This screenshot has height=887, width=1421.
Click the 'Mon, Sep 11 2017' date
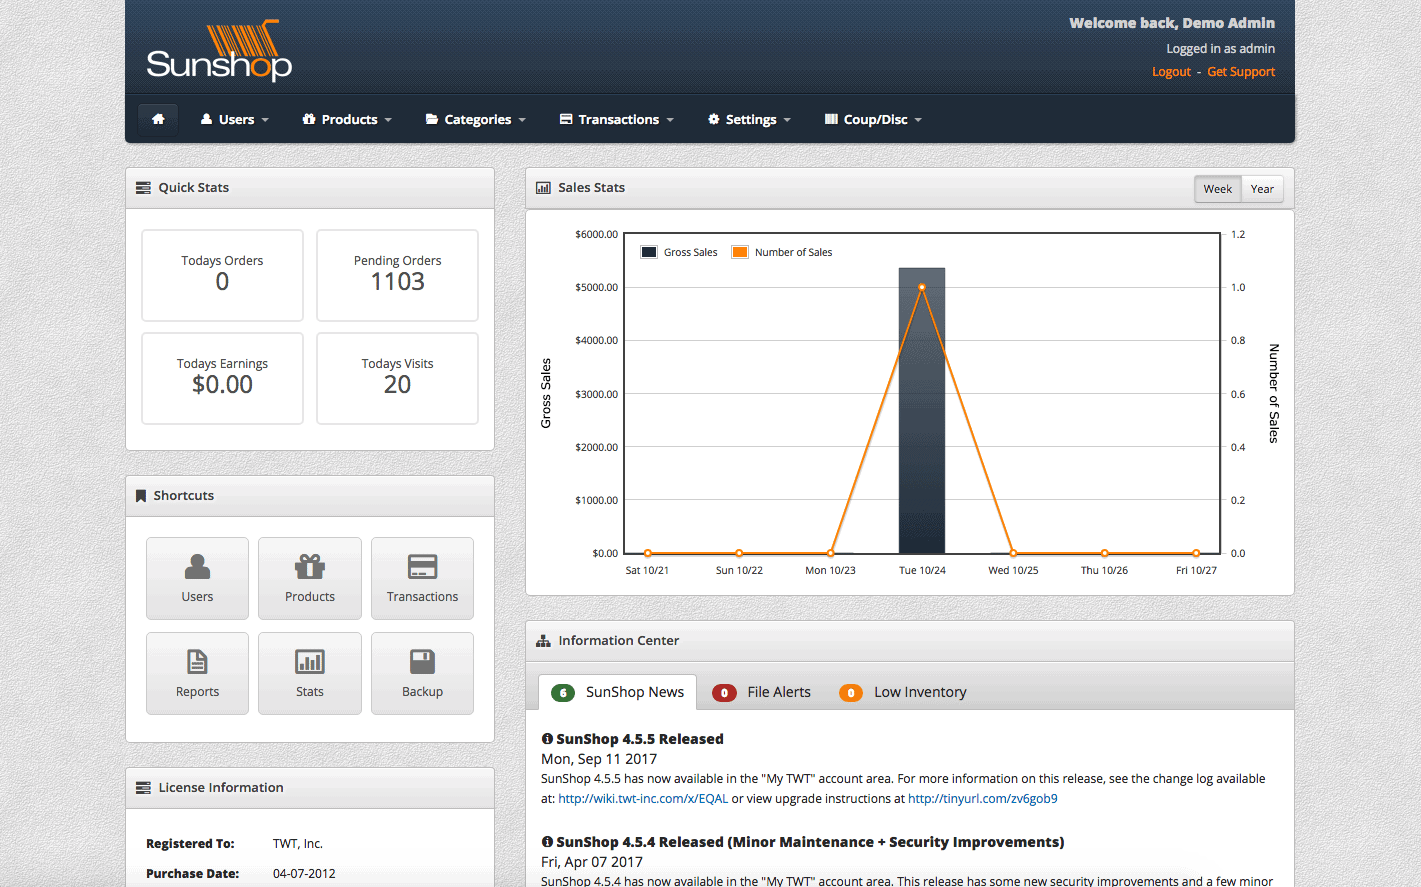599,759
